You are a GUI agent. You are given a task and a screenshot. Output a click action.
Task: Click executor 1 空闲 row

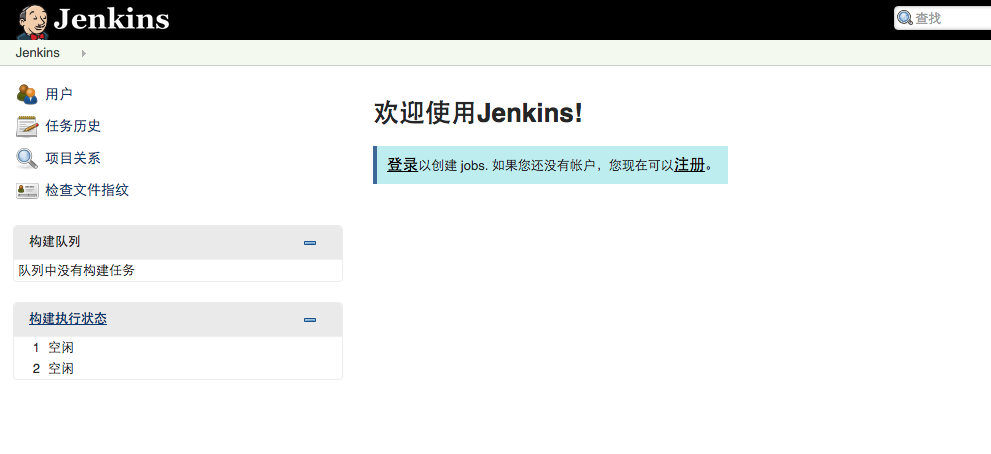[178, 347]
